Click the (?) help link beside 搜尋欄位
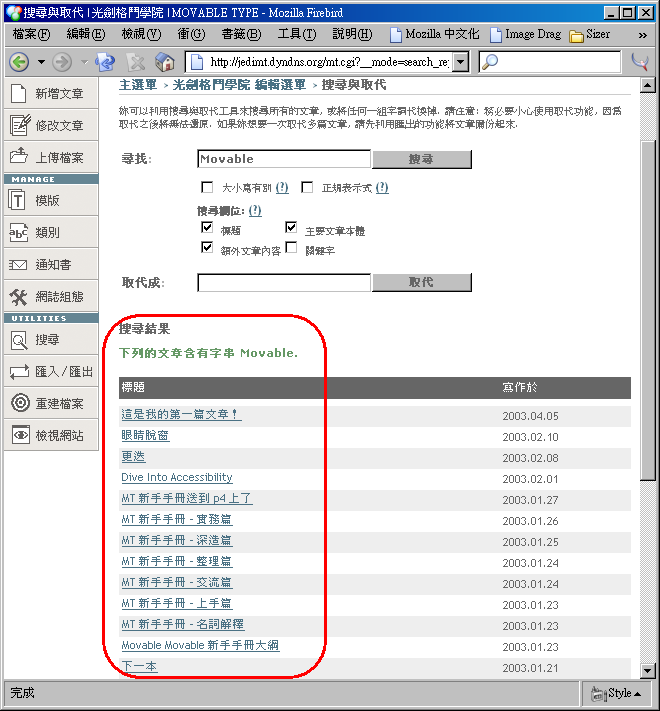The height and width of the screenshot is (711, 660). point(255,210)
